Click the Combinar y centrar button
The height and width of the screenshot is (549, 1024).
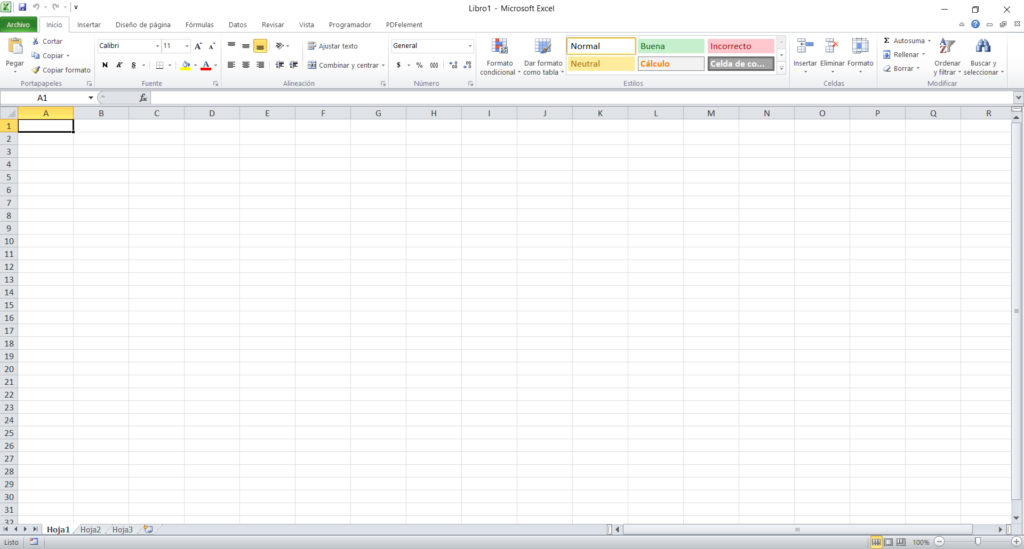pos(345,65)
